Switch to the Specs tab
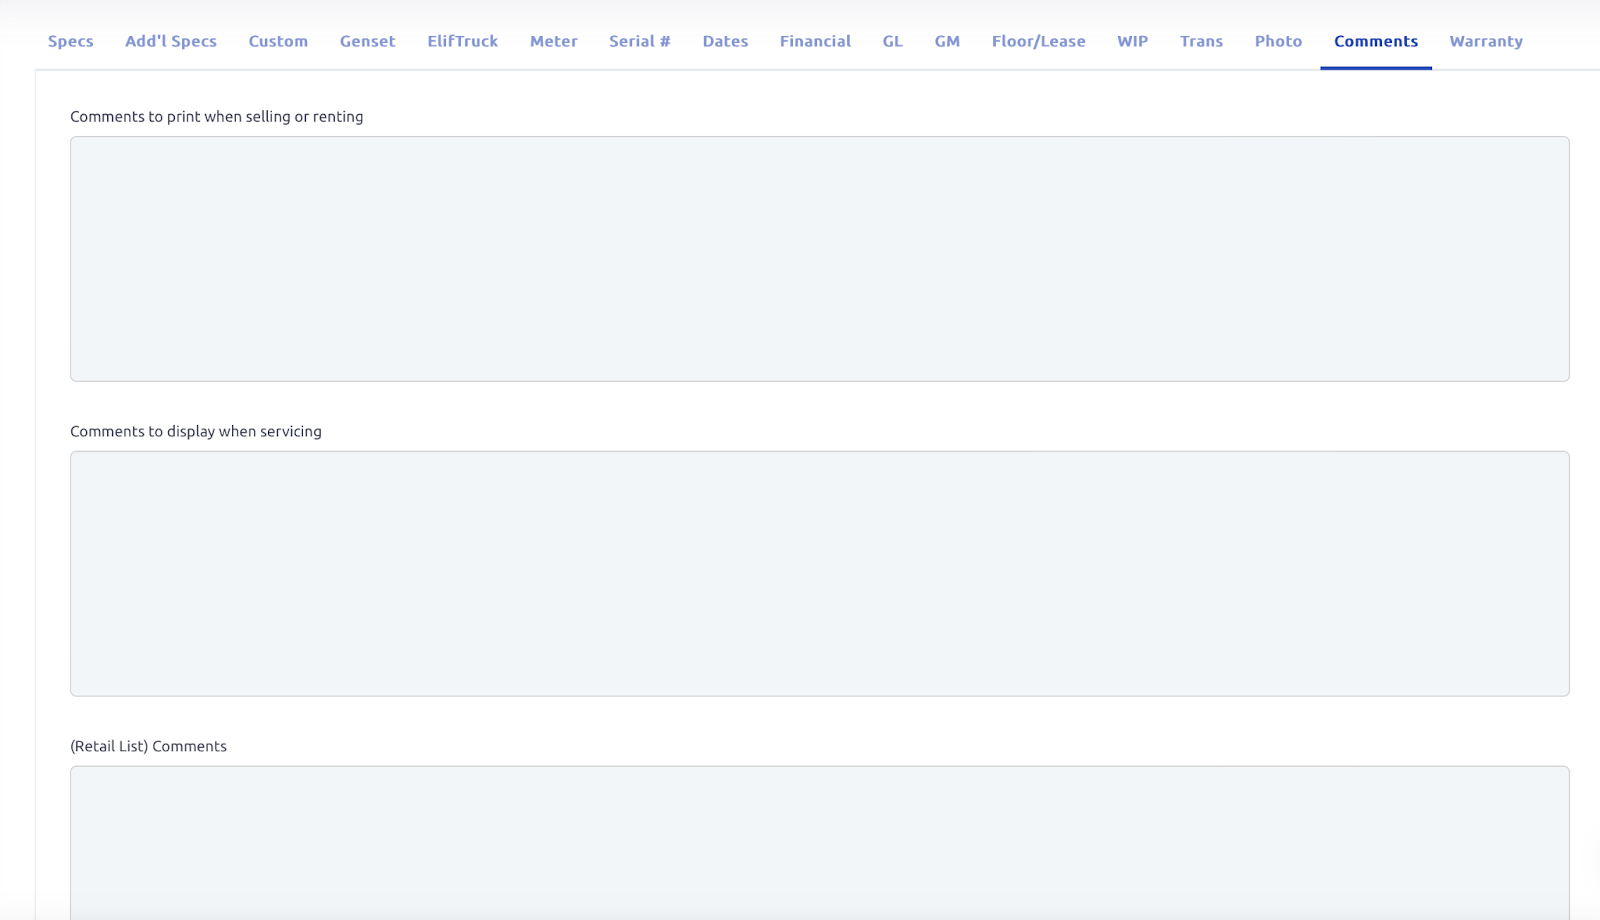 [70, 41]
